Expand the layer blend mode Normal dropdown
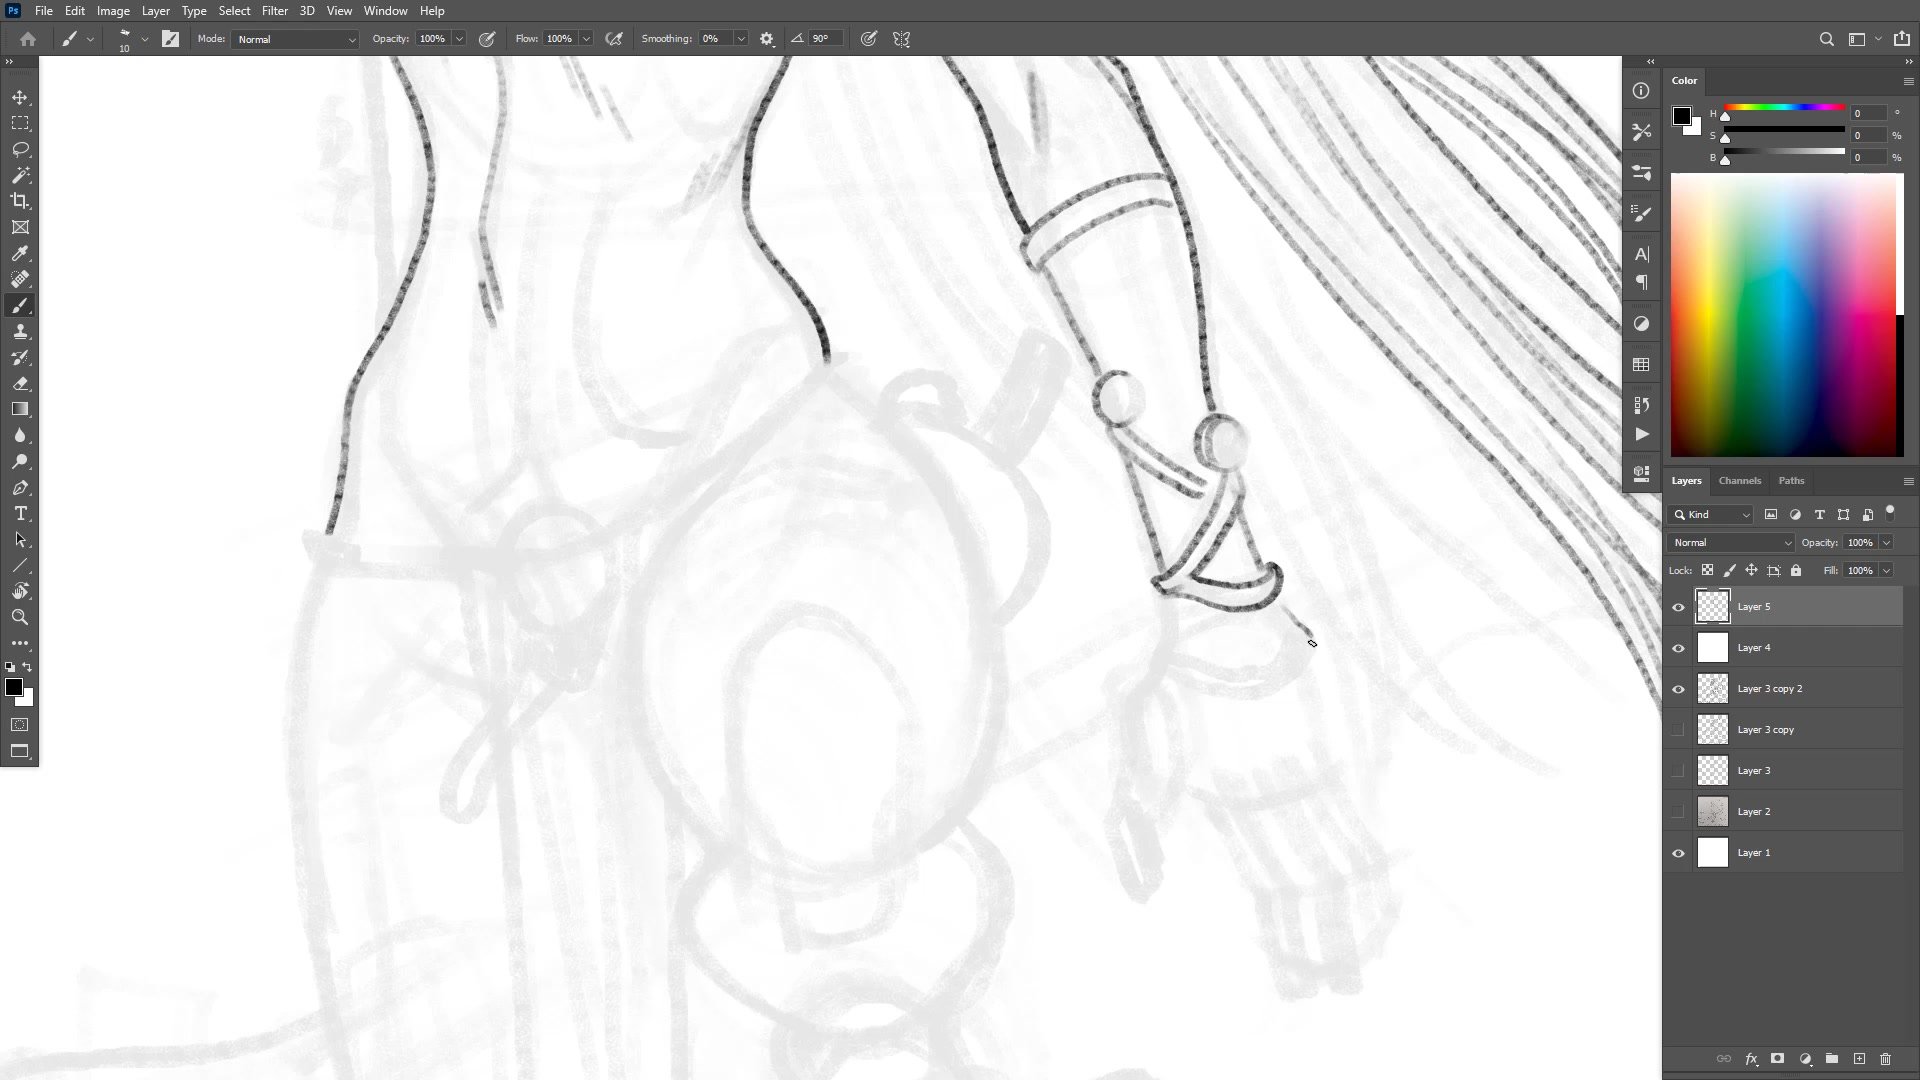This screenshot has width=1920, height=1080. coord(1730,542)
